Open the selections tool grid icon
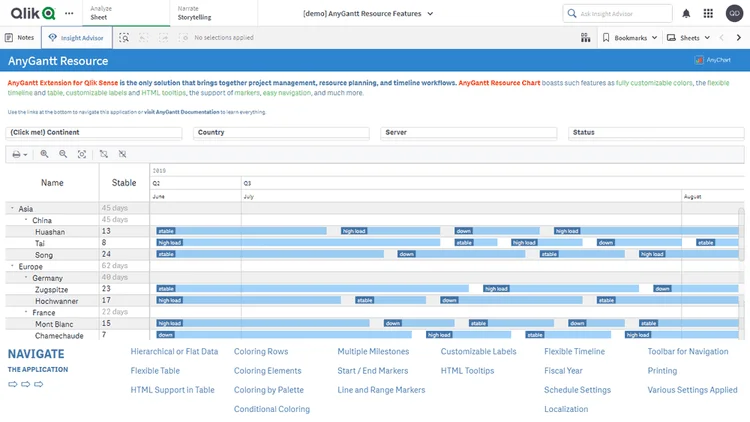 [585, 37]
